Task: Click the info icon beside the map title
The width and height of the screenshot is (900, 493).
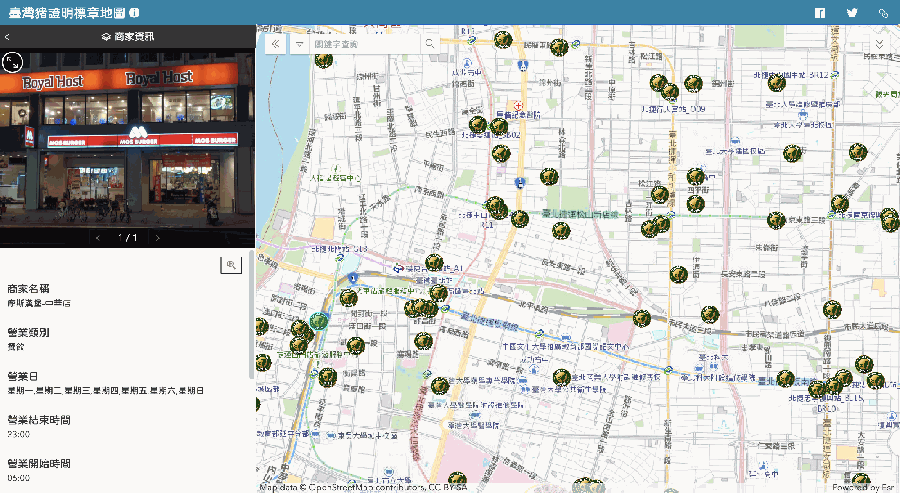Action: [134, 13]
